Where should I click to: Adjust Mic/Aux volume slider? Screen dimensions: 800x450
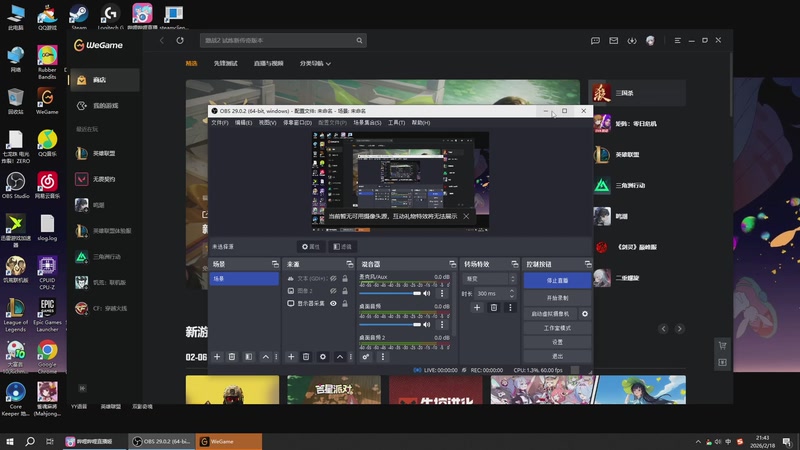(390, 293)
